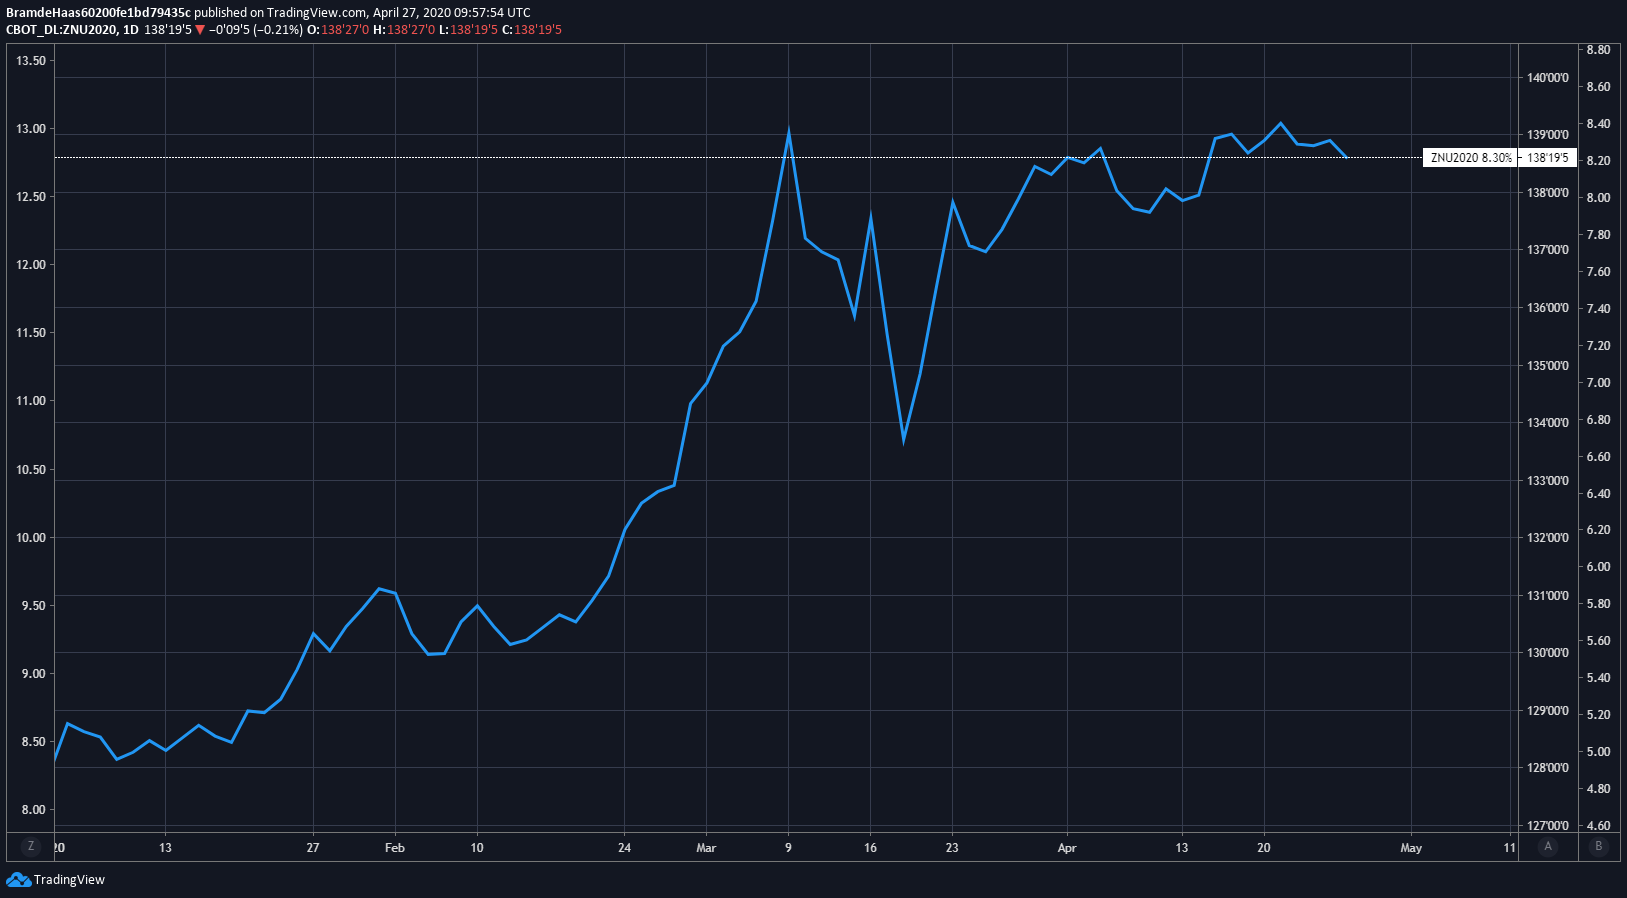Click the 133'00'0 price axis label
The width and height of the screenshot is (1627, 898).
click(x=1548, y=481)
